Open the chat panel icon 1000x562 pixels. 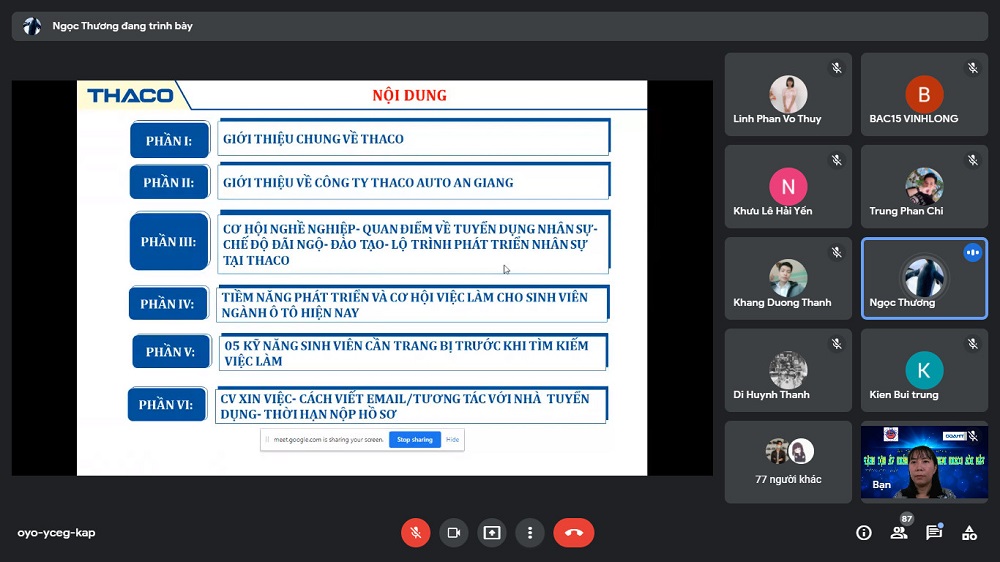pos(934,533)
